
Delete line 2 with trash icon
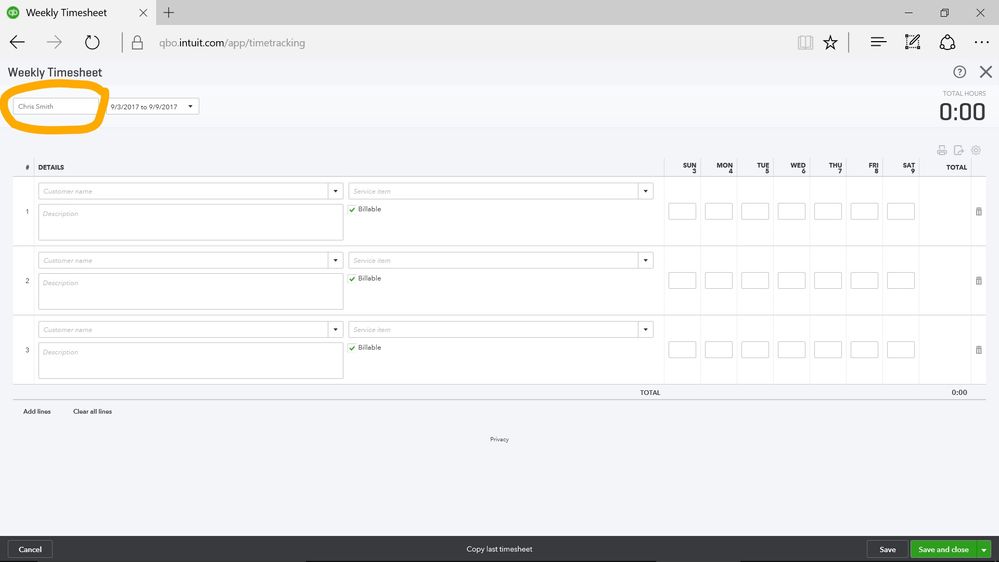pos(979,281)
